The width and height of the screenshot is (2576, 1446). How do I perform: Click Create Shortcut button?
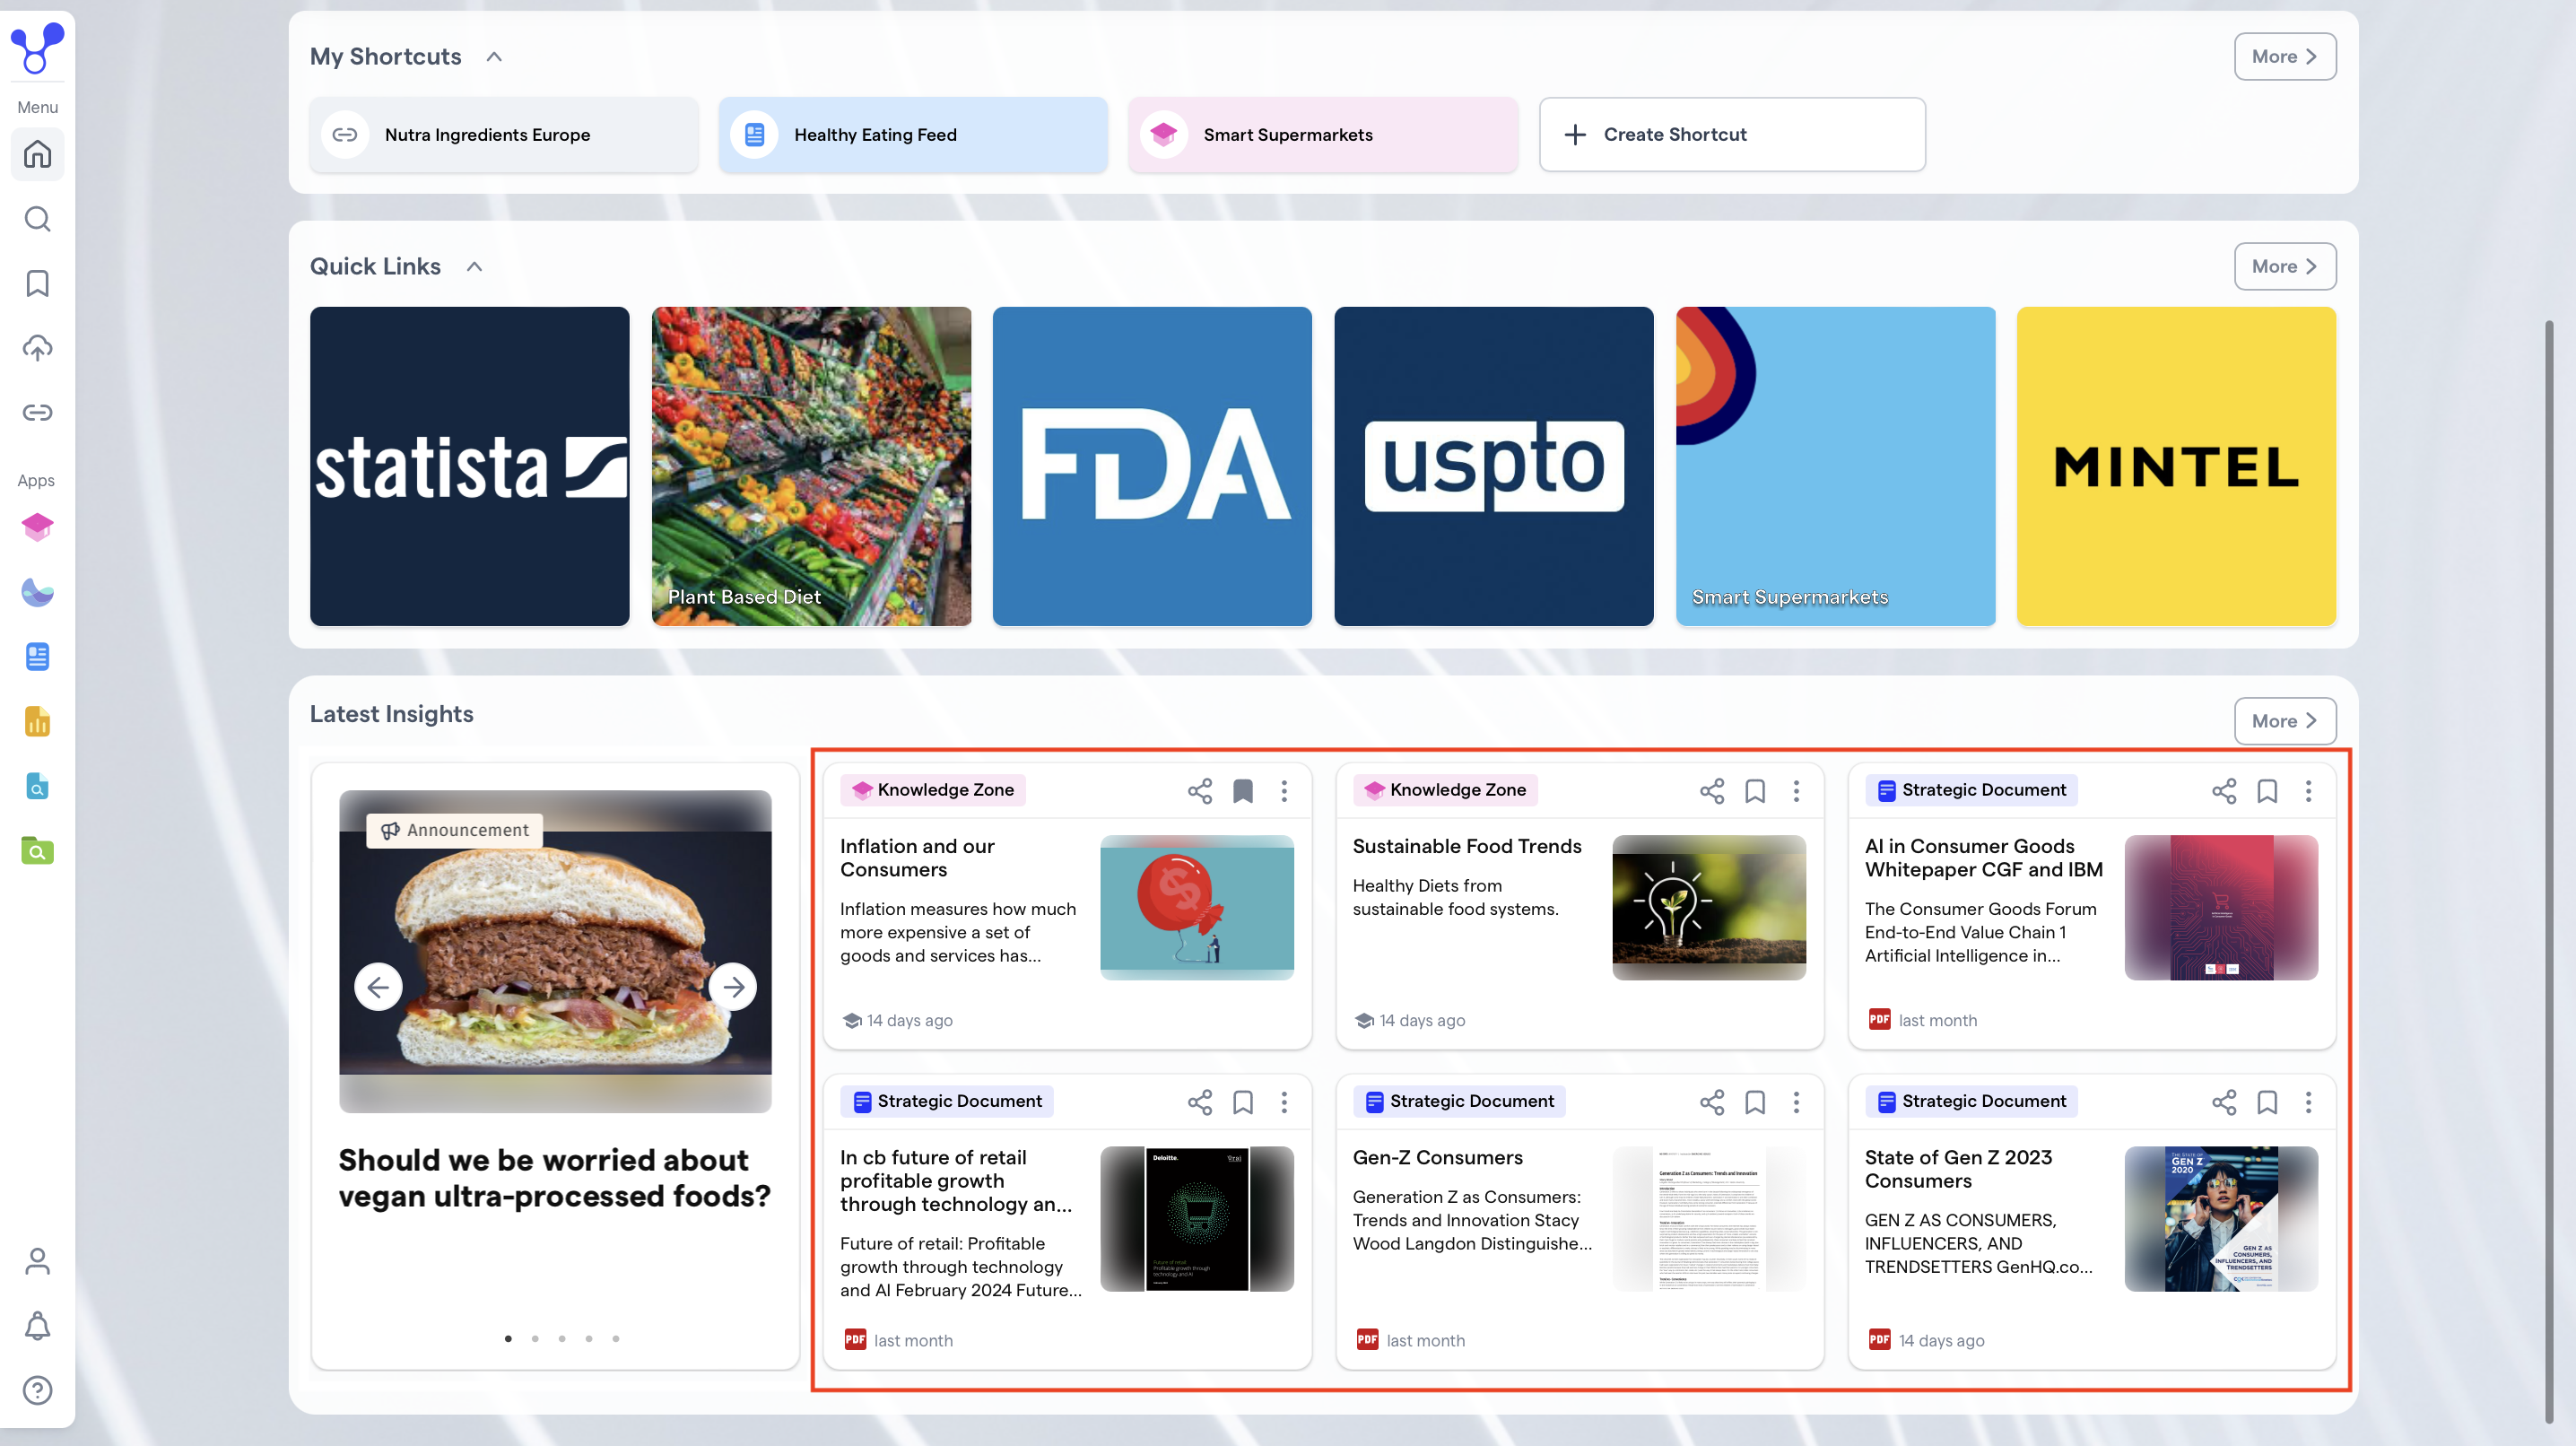1731,135
